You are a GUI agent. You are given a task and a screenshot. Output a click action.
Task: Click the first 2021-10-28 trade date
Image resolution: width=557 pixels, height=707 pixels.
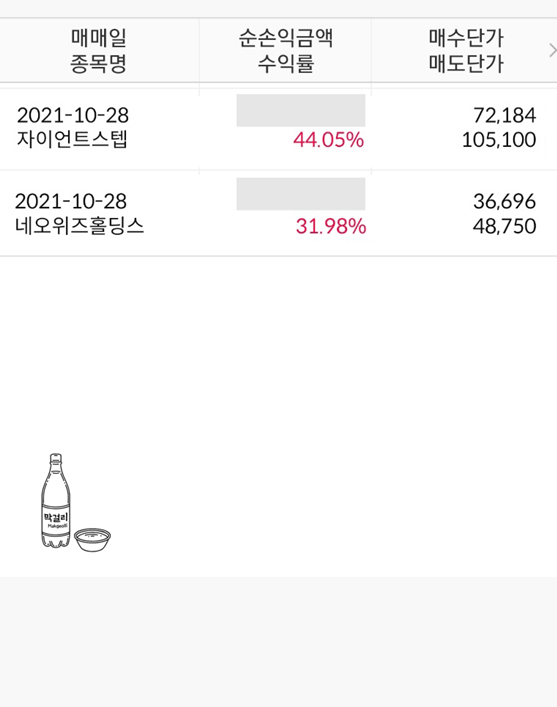point(73,115)
